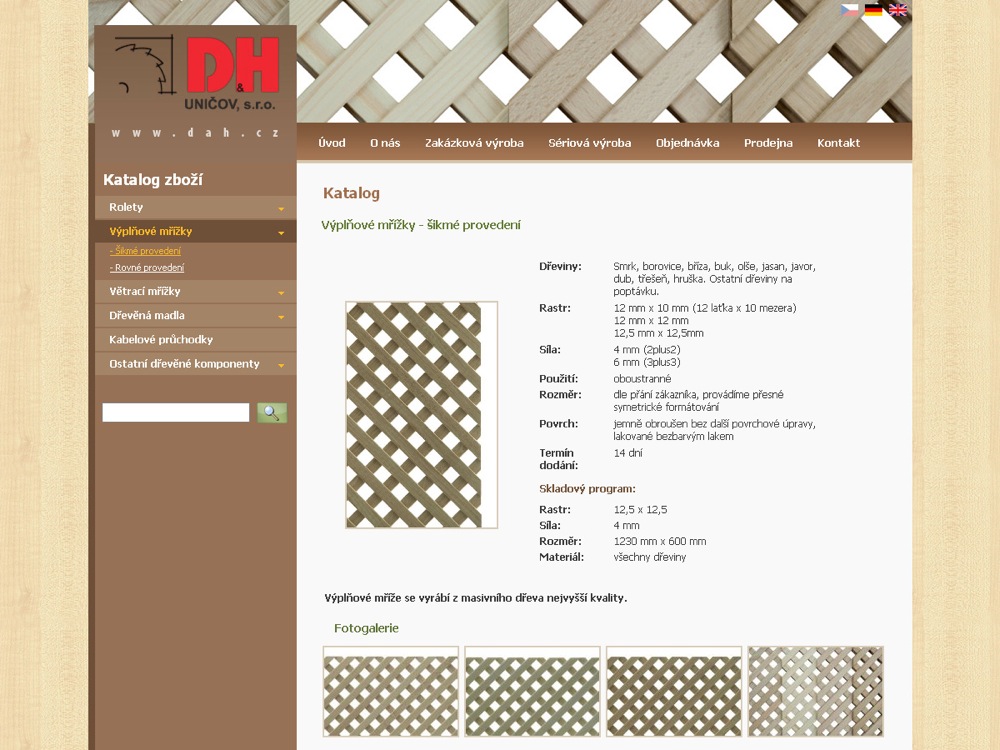Expand the Rolety category arrow

[x=281, y=209]
